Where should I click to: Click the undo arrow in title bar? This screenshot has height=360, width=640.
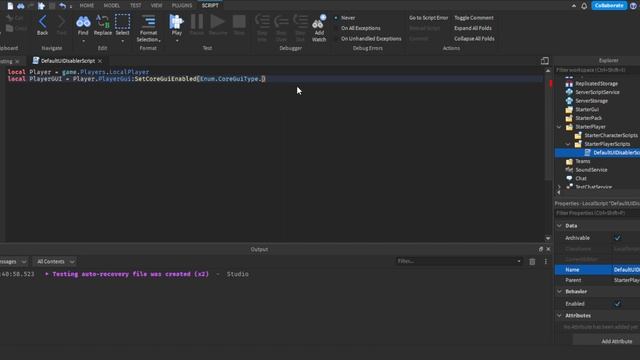pos(62,6)
